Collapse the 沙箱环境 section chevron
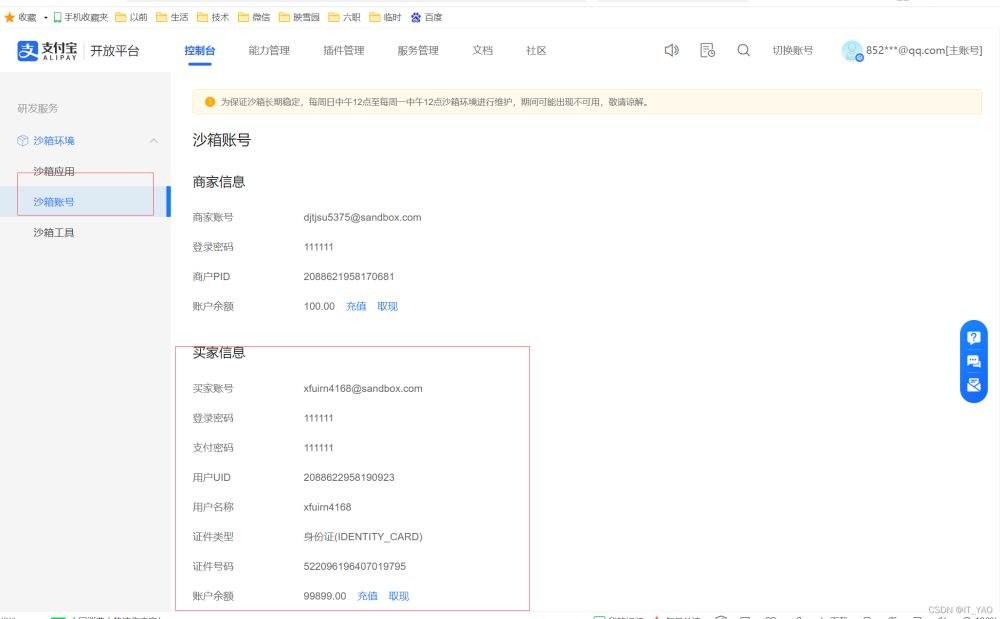Screen dimensions: 1000x619 pyautogui.click(x=154, y=141)
